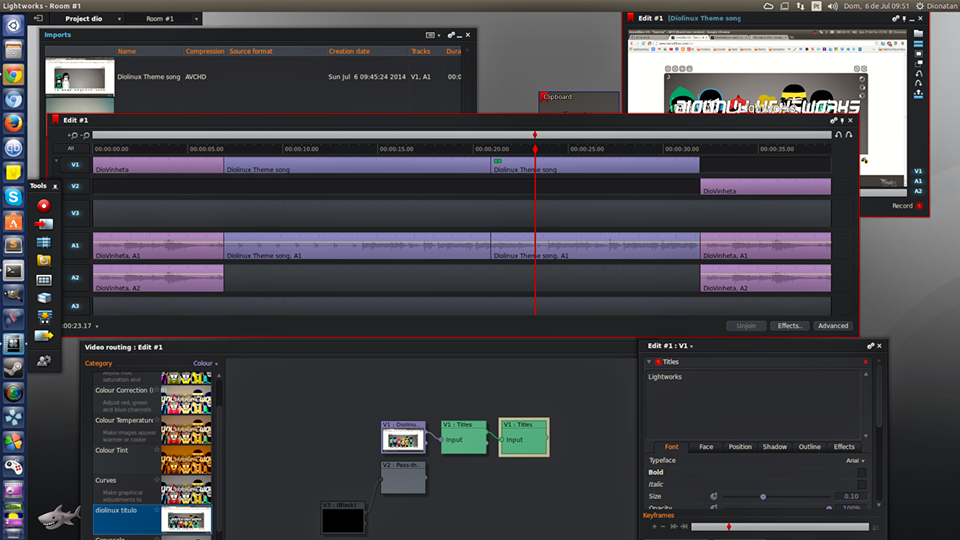
Task: Click the Advanced button under timeline
Action: click(833, 326)
